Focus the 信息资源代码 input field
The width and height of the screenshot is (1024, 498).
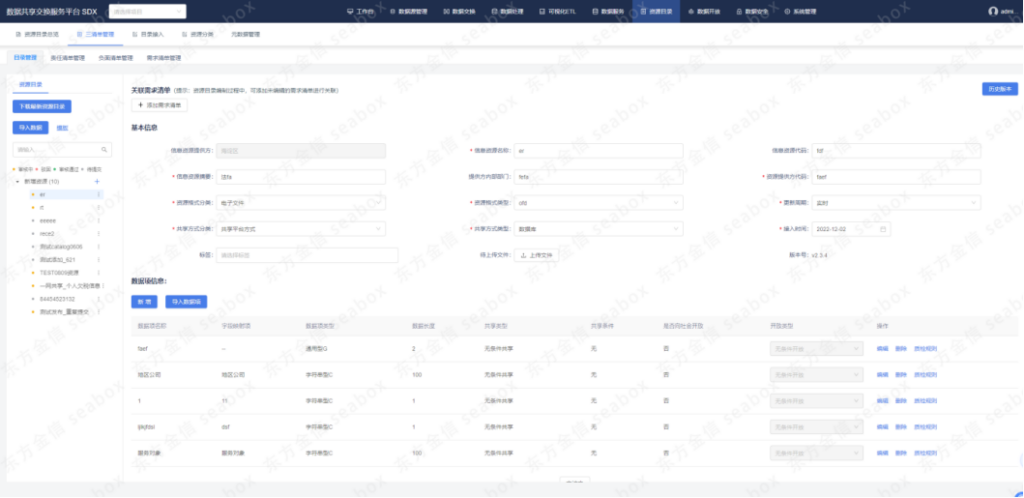tap(896, 151)
